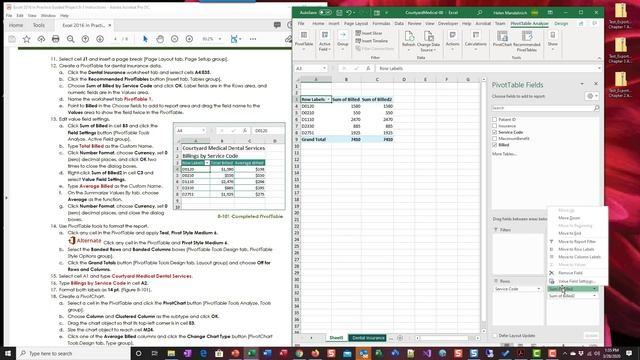Choose Move to Row Labels
The width and height of the screenshot is (640, 360).
point(576,249)
